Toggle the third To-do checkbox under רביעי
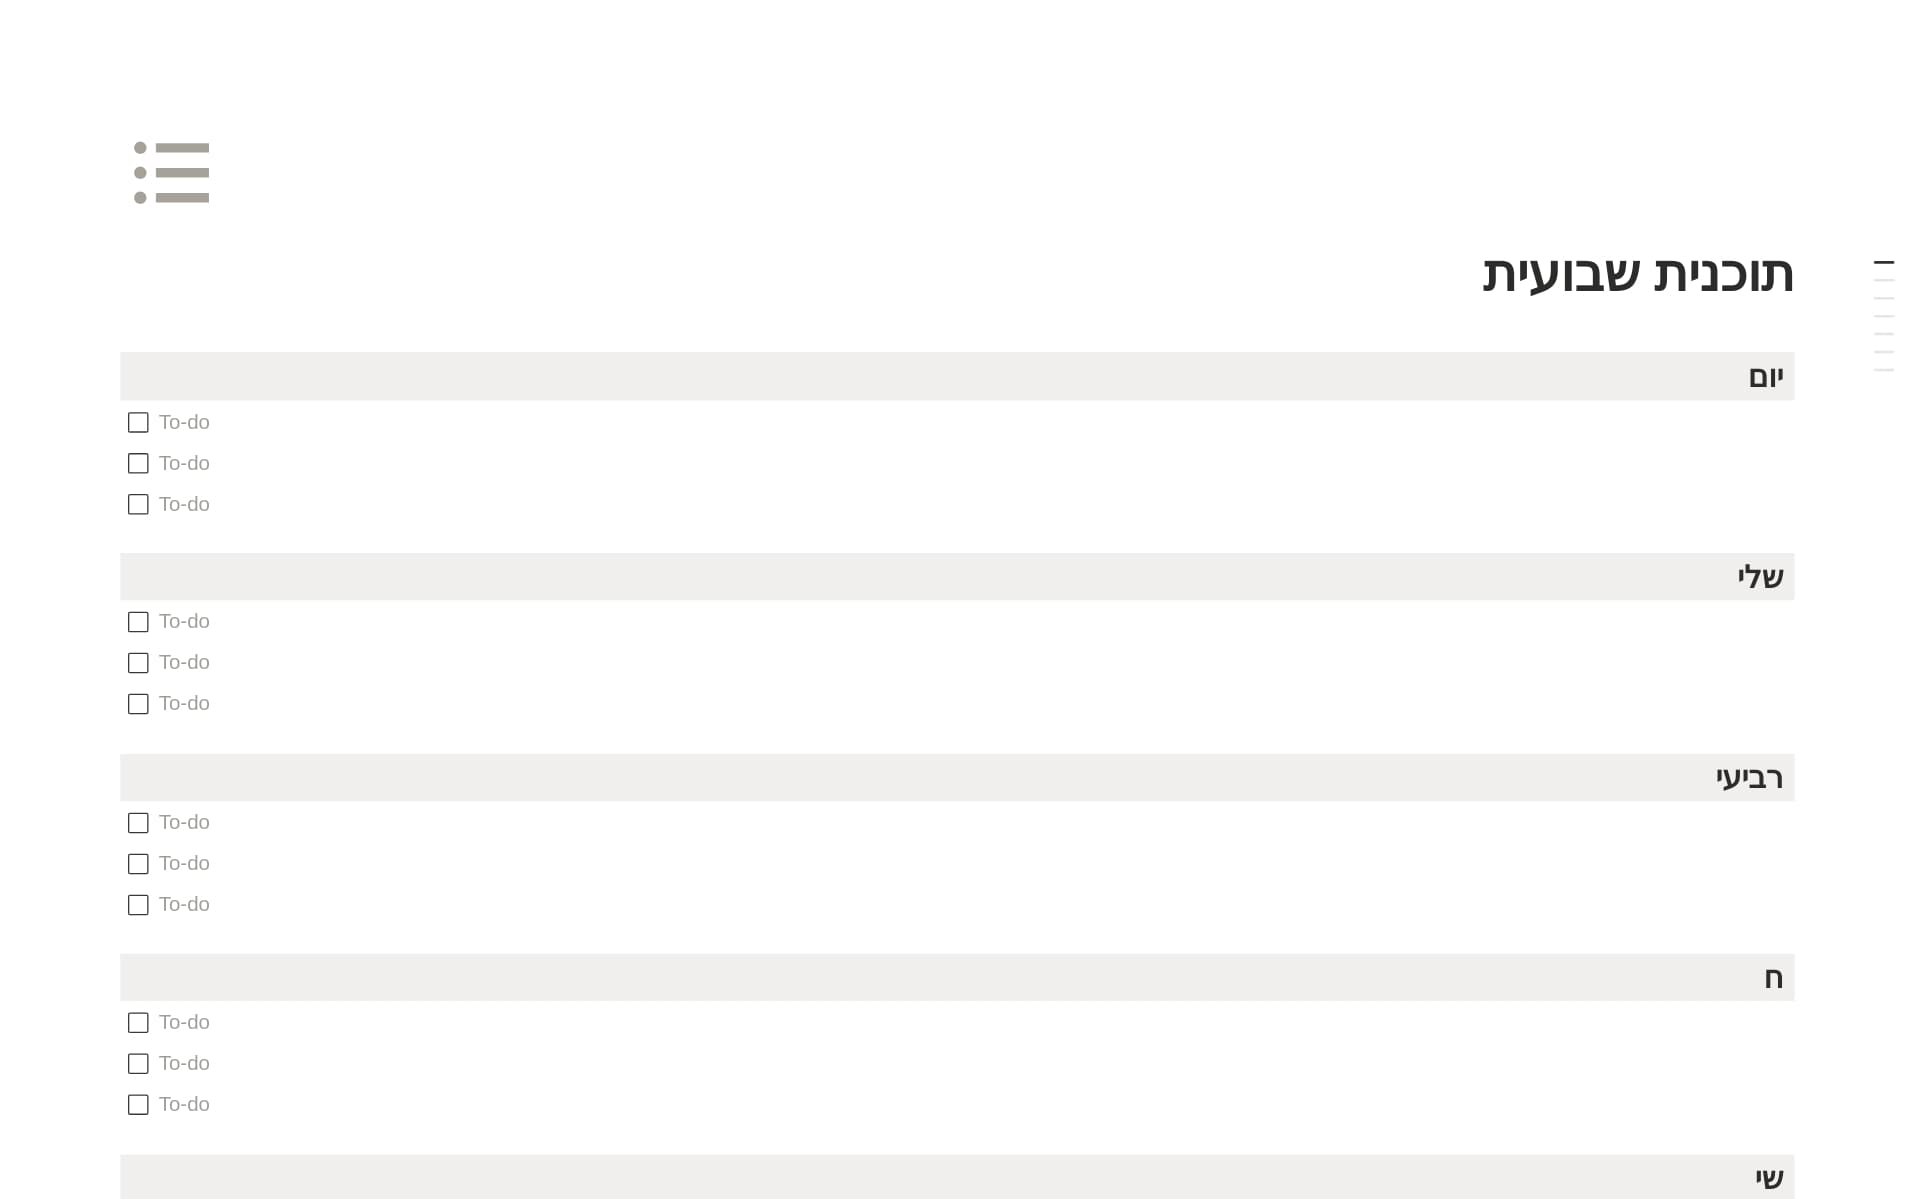This screenshot has width=1920, height=1199. pos(138,905)
